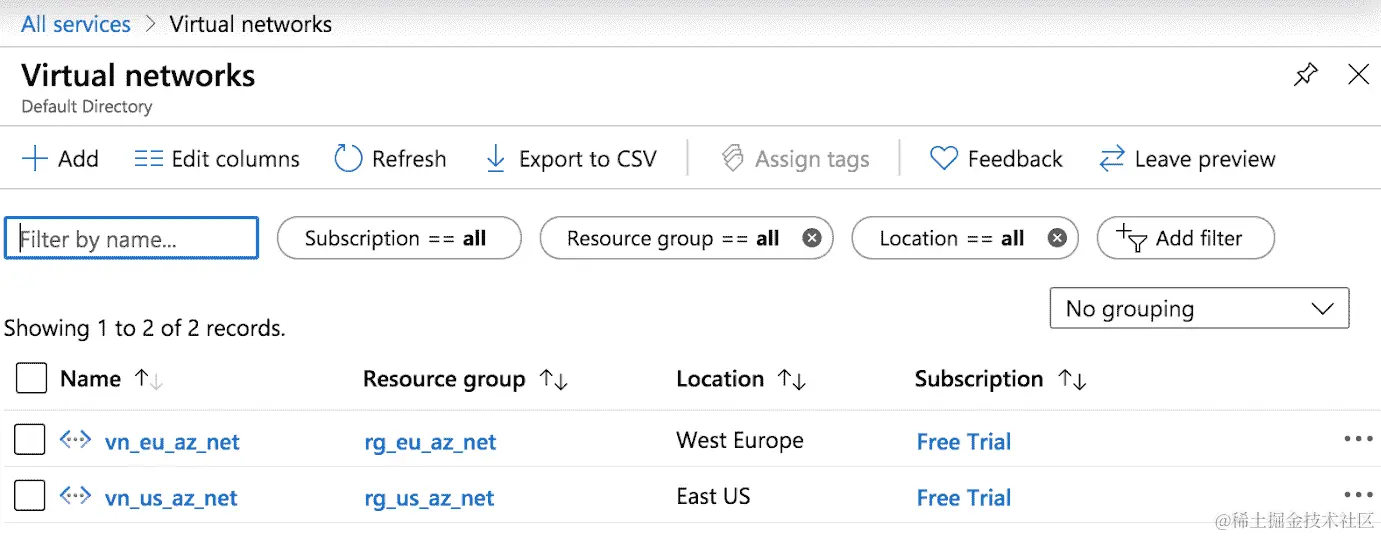
Task: Open Edit columns
Action: [217, 159]
